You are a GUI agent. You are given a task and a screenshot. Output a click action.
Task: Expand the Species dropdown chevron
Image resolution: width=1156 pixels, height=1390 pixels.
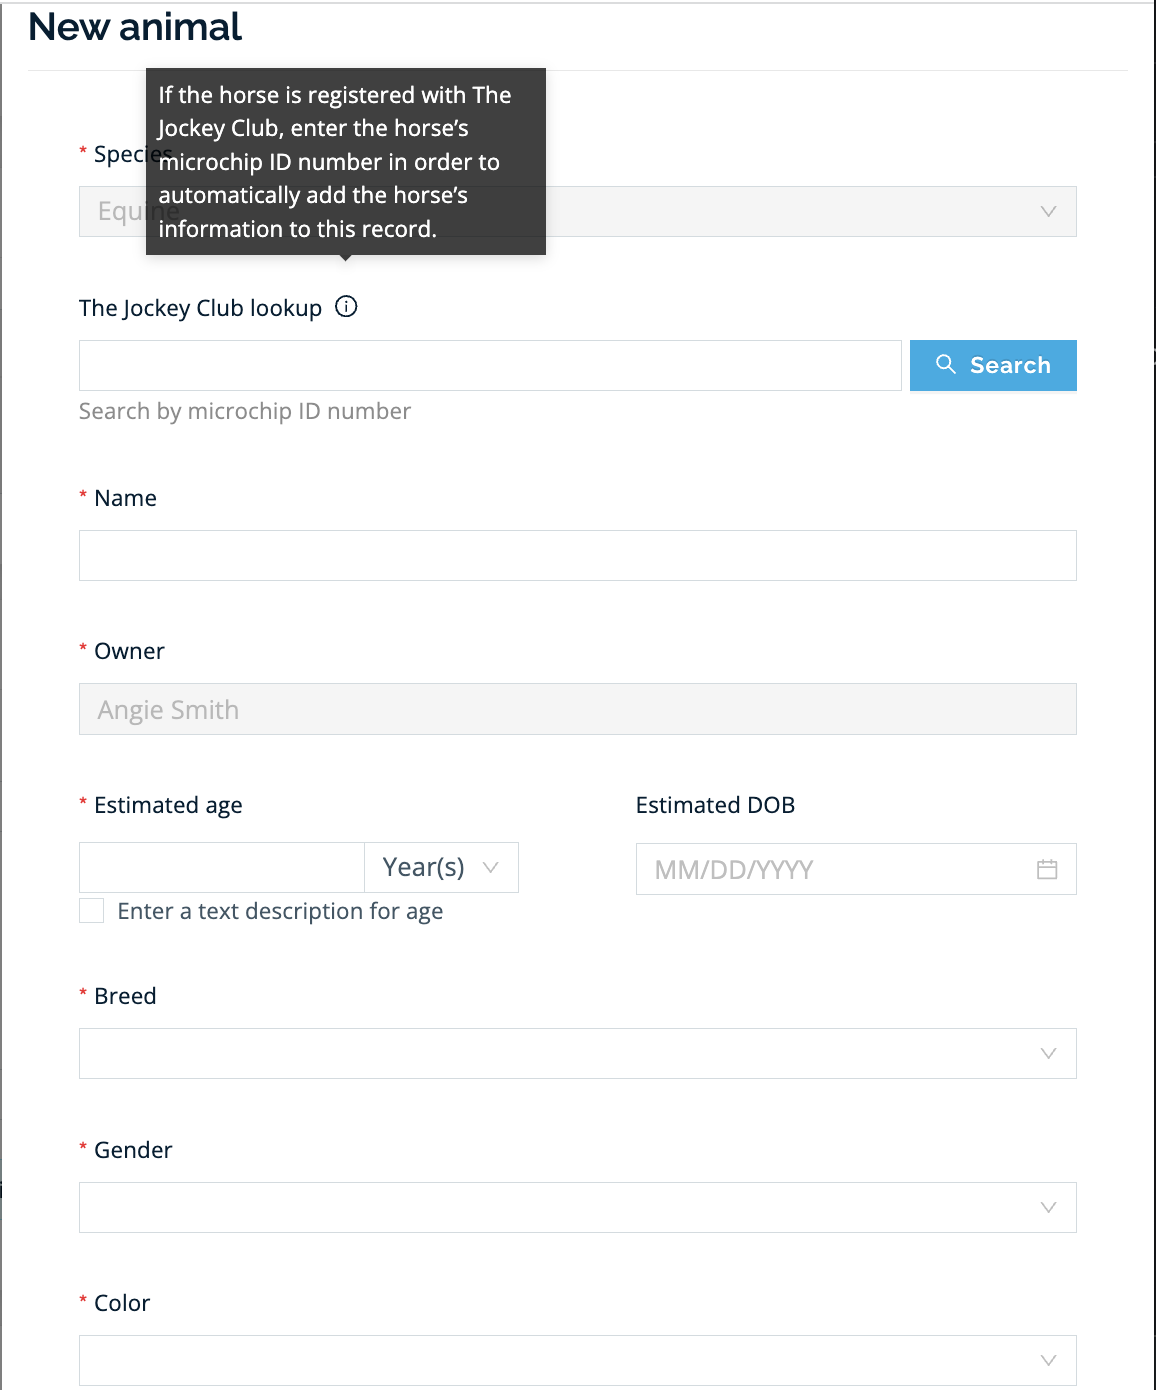click(x=1048, y=211)
